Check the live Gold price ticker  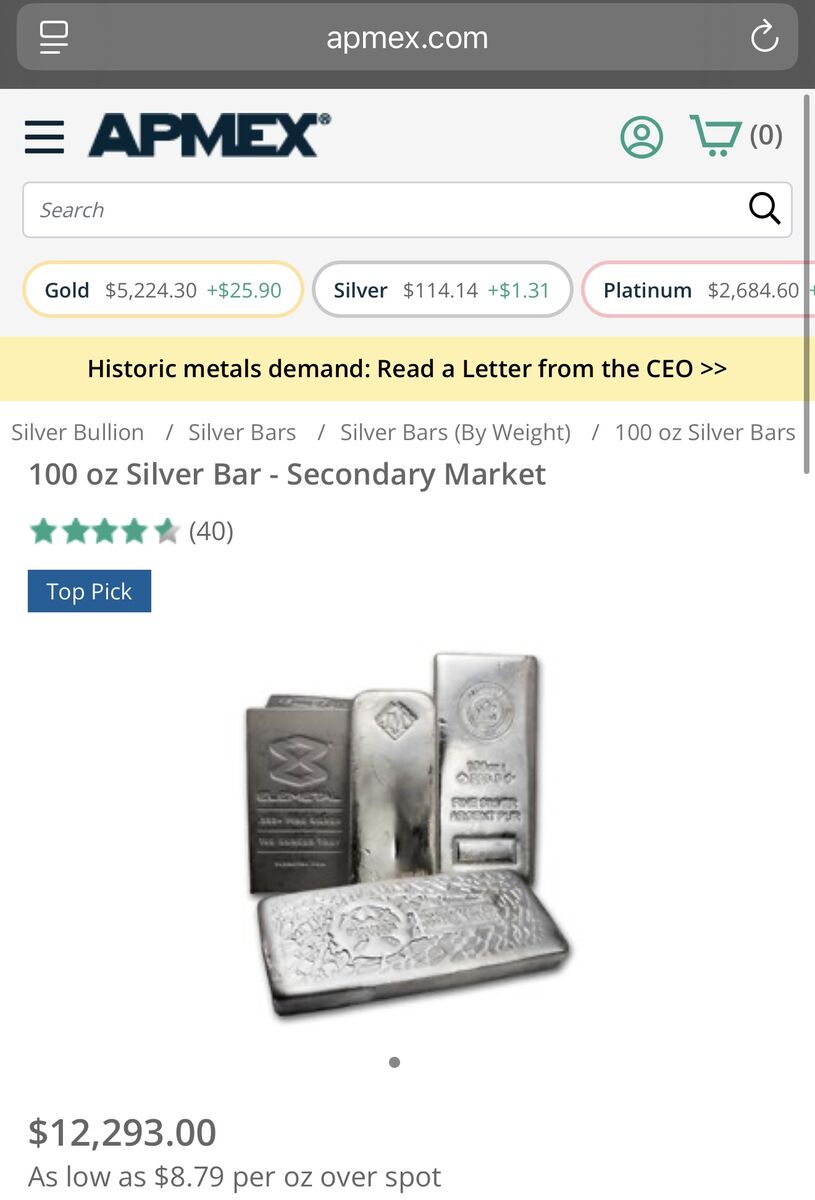[162, 290]
